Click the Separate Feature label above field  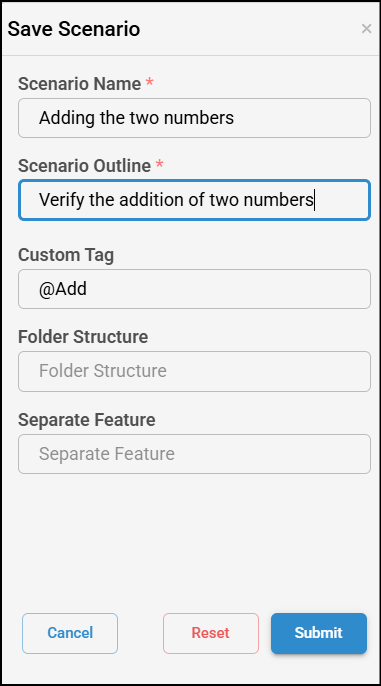coord(87,420)
